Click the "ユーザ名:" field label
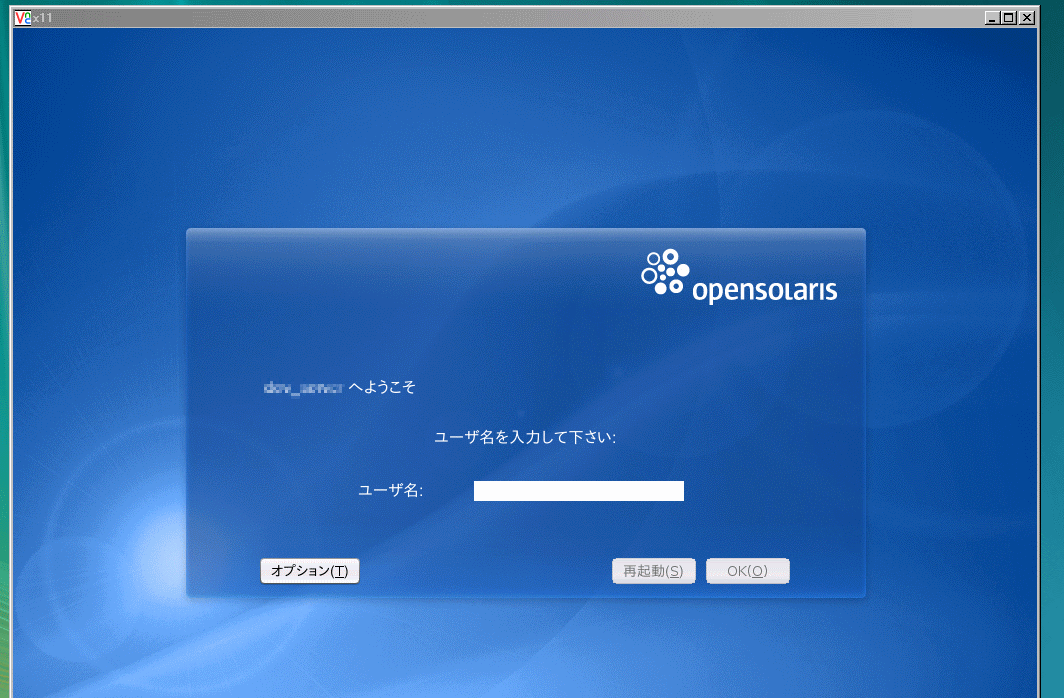Image resolution: width=1064 pixels, height=698 pixels. 390,490
